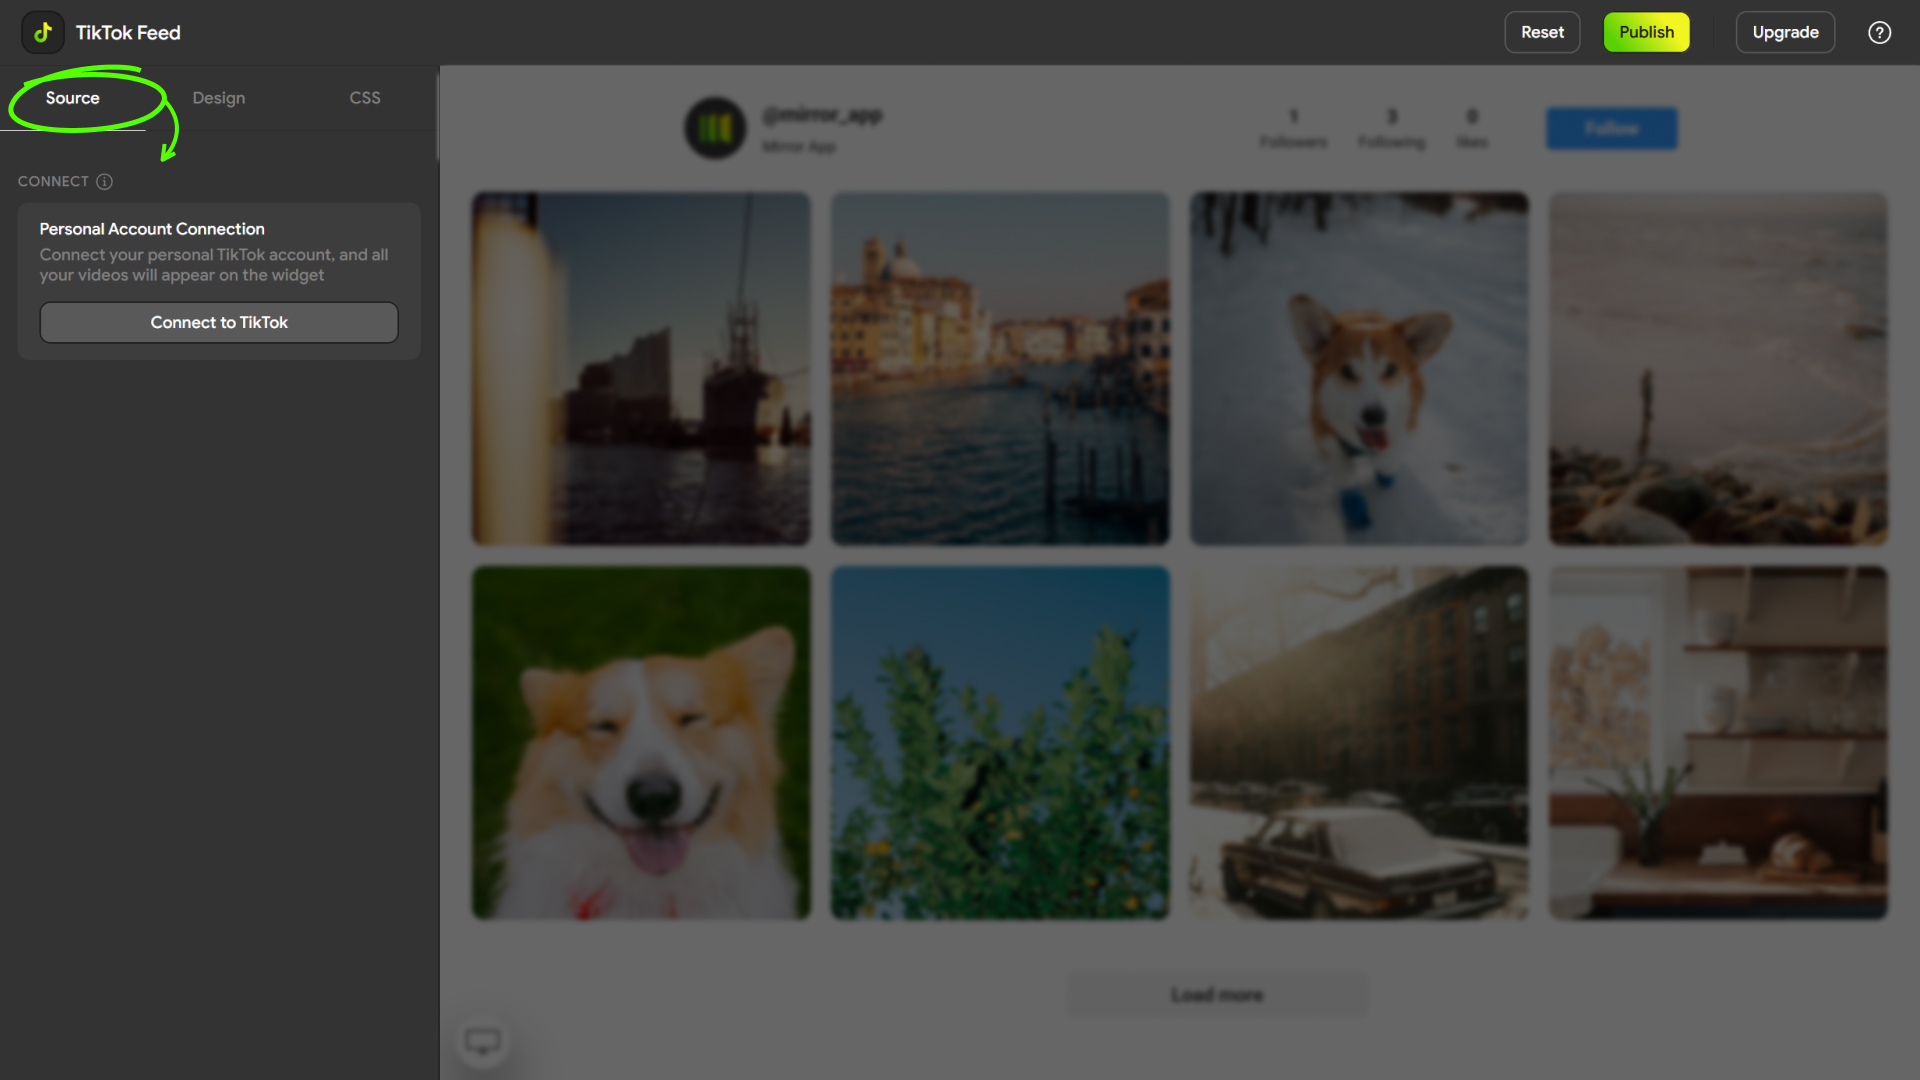Click the TikTok logo icon
The height and width of the screenshot is (1080, 1920).
click(43, 33)
